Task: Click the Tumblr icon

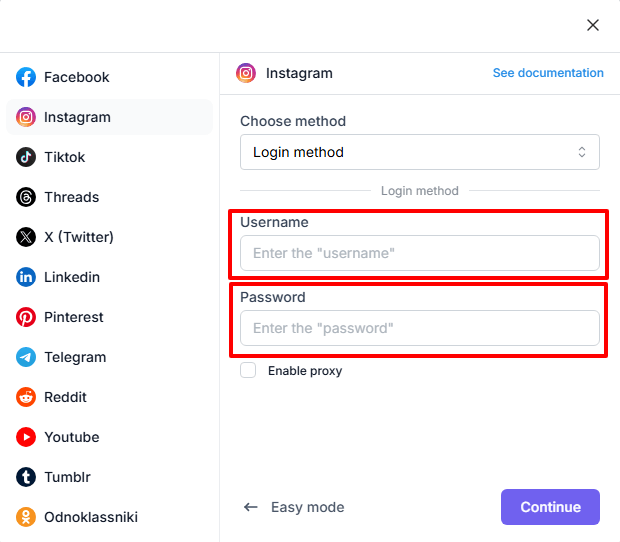Action: pos(26,477)
